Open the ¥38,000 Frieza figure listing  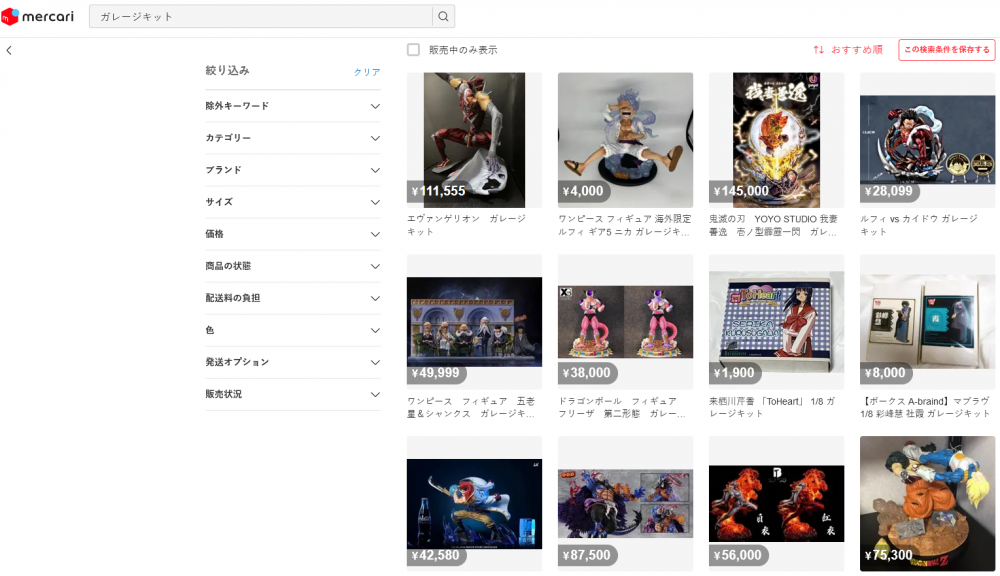click(x=625, y=322)
